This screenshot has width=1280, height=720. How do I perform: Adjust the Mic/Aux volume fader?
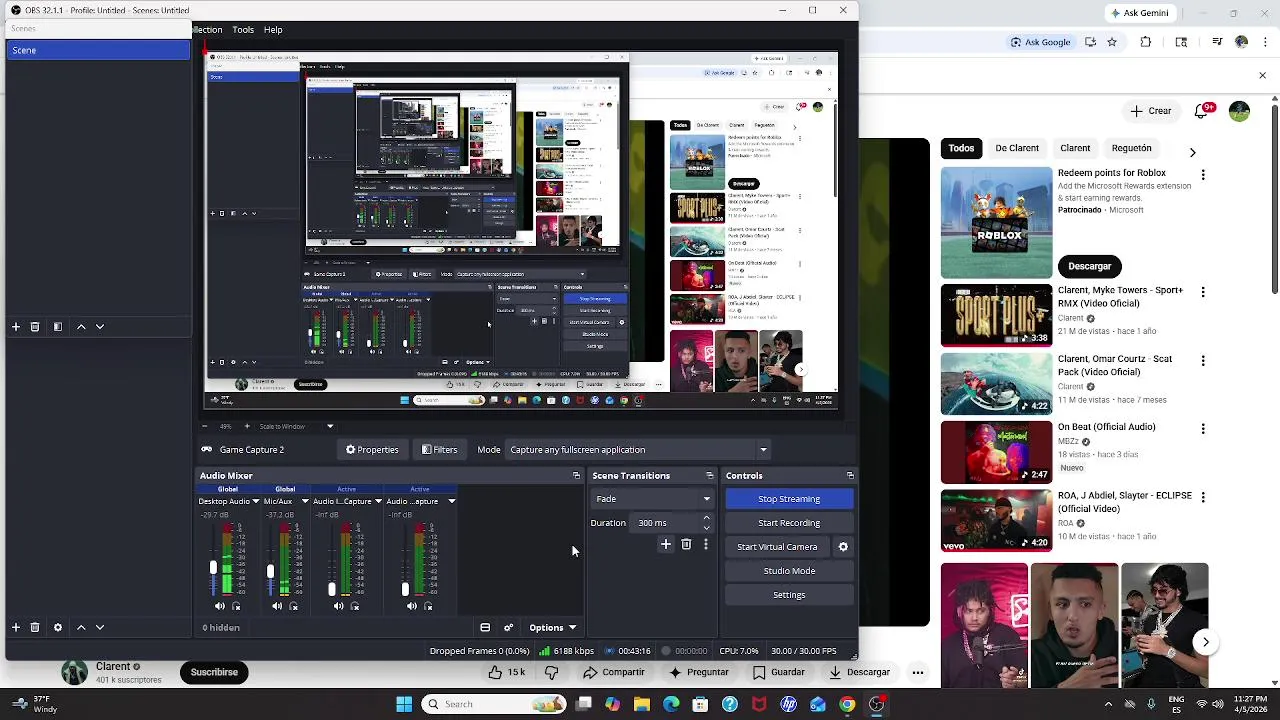[x=270, y=572]
